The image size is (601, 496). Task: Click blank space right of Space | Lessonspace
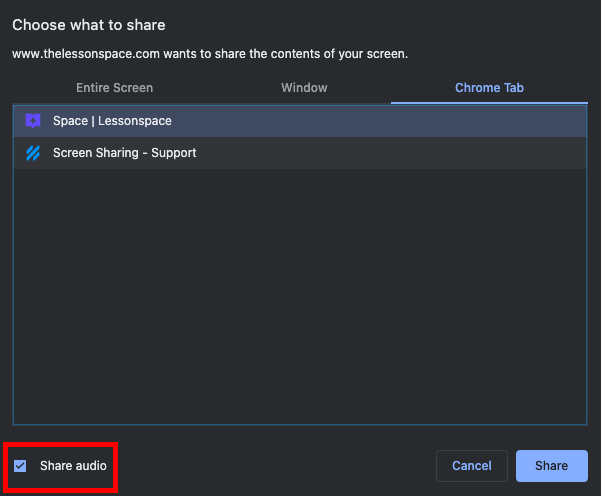tap(400, 121)
